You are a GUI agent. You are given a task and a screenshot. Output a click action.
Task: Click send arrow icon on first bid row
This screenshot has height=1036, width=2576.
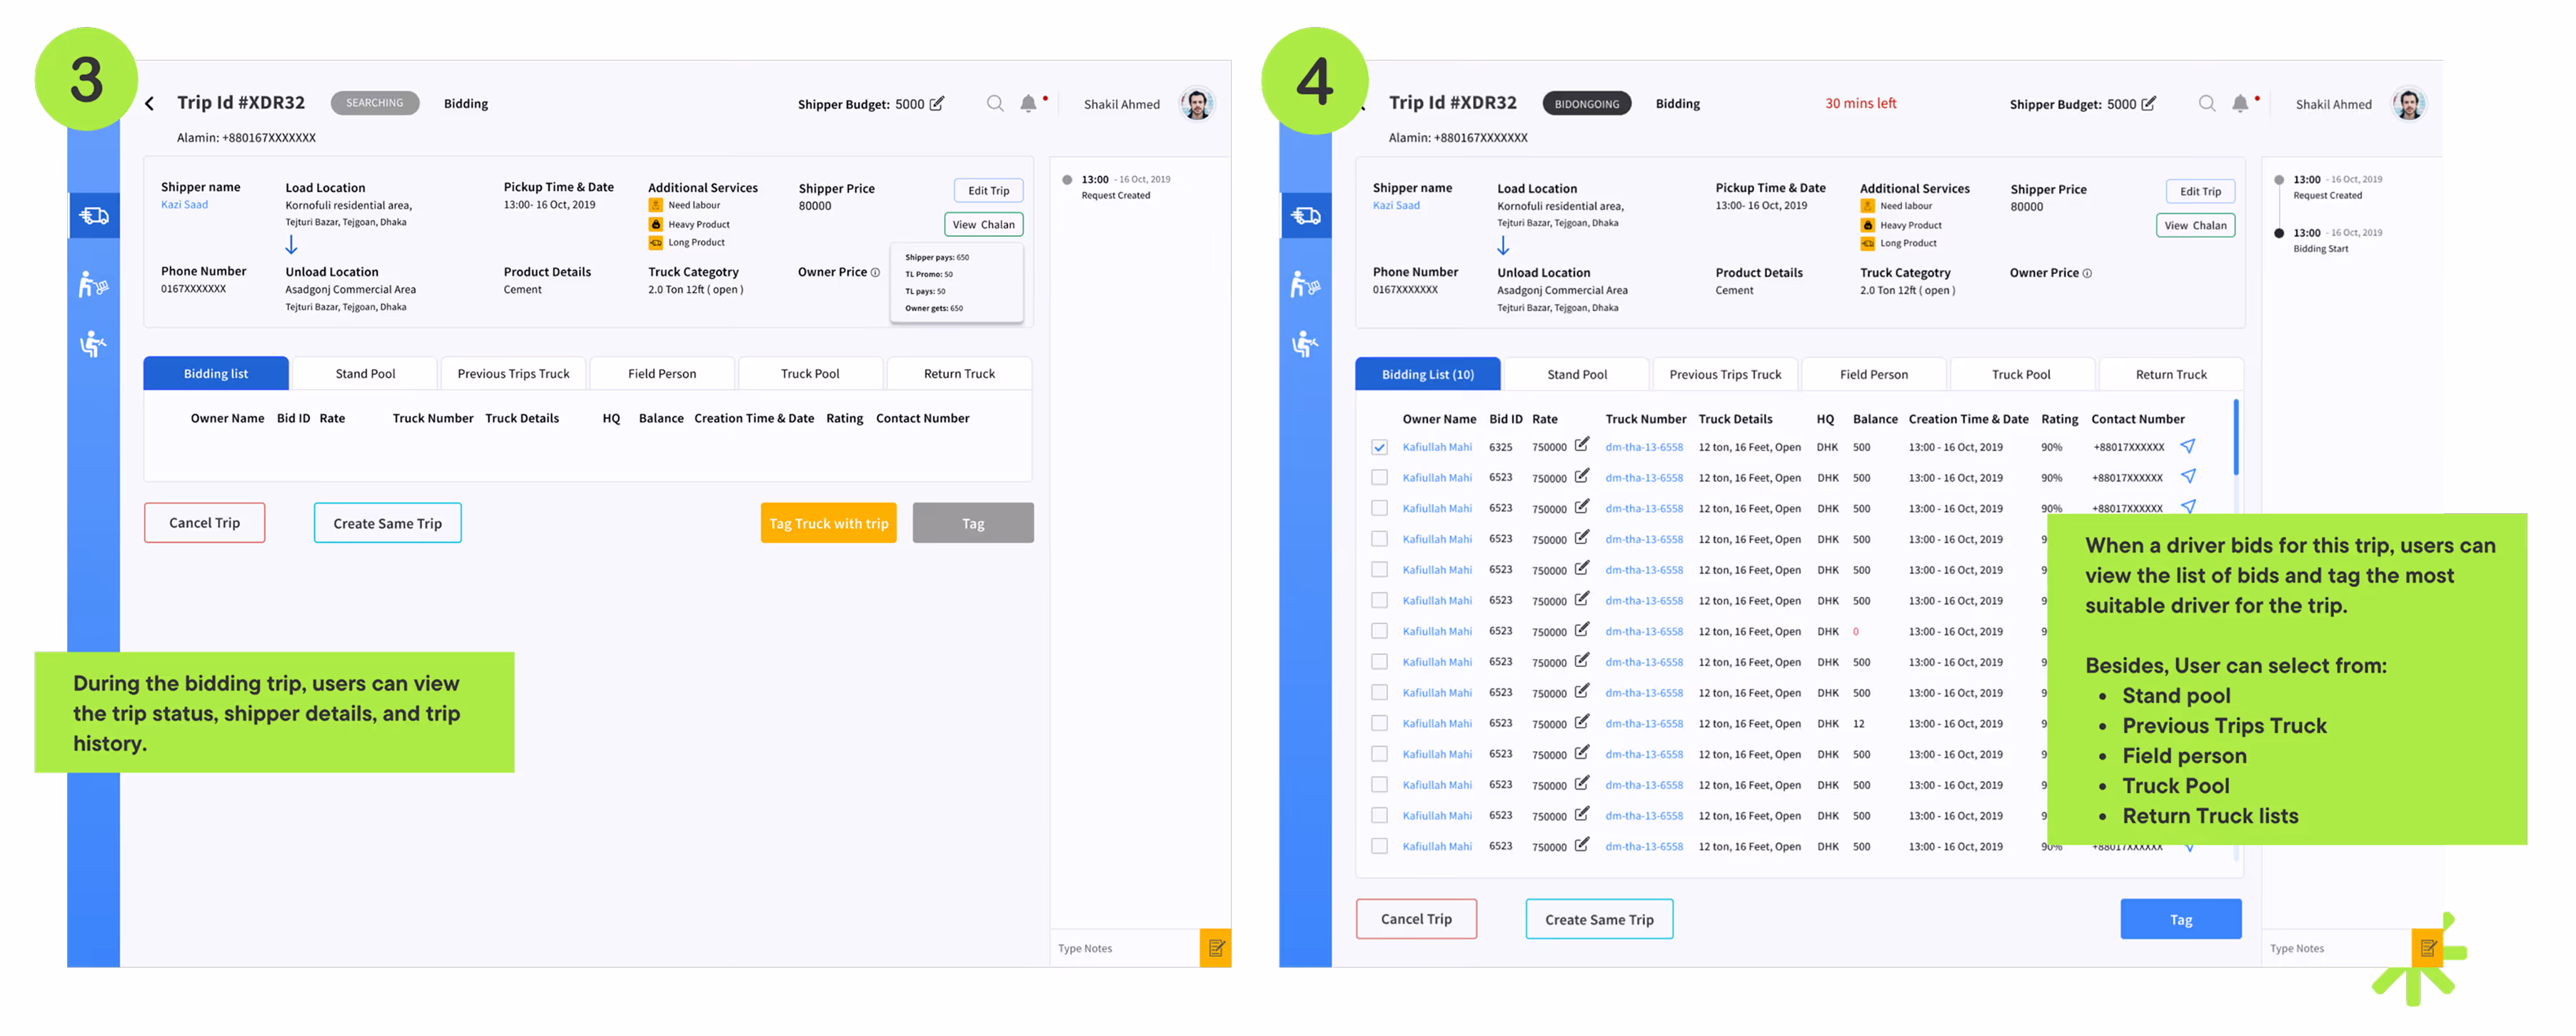tap(2187, 446)
